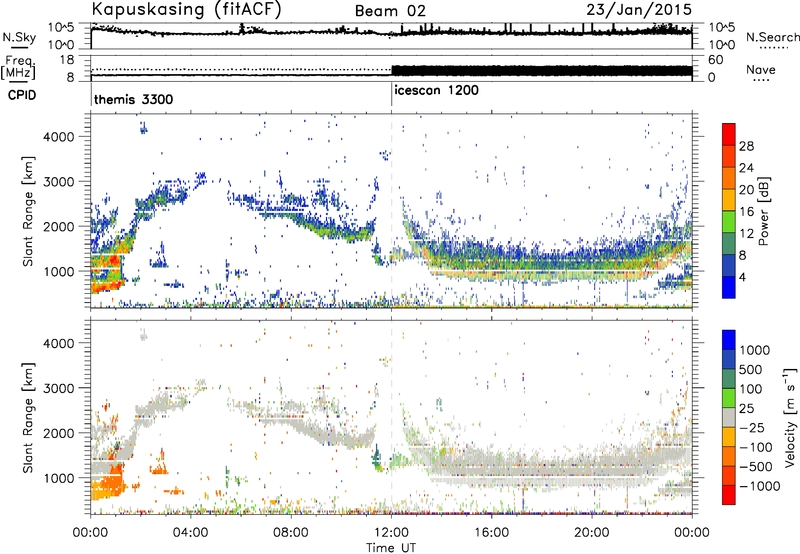Click the '60' tick on Nave axis

715,60
